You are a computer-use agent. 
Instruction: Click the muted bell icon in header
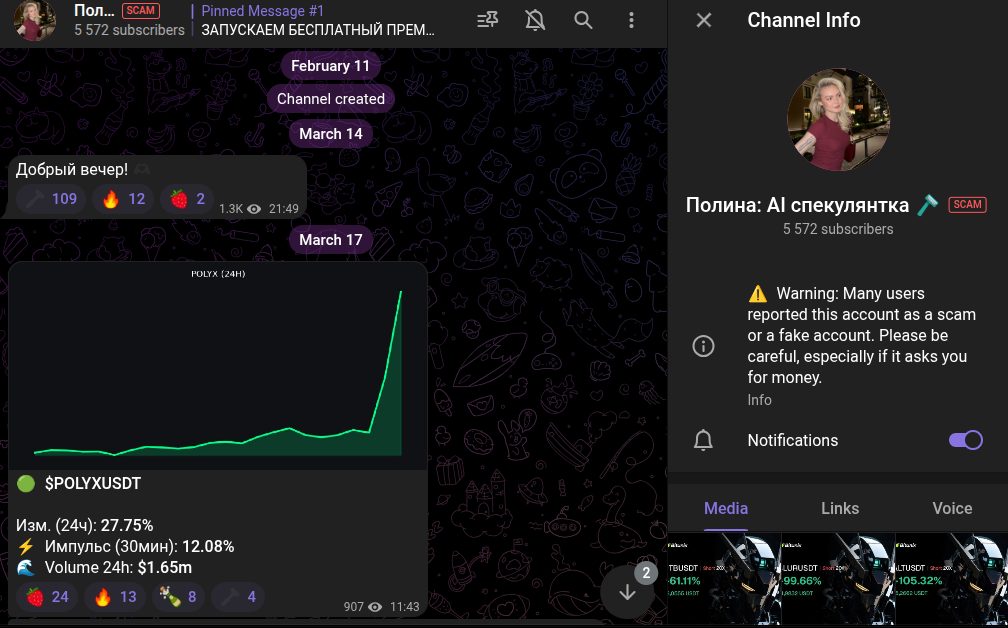pyautogui.click(x=536, y=20)
